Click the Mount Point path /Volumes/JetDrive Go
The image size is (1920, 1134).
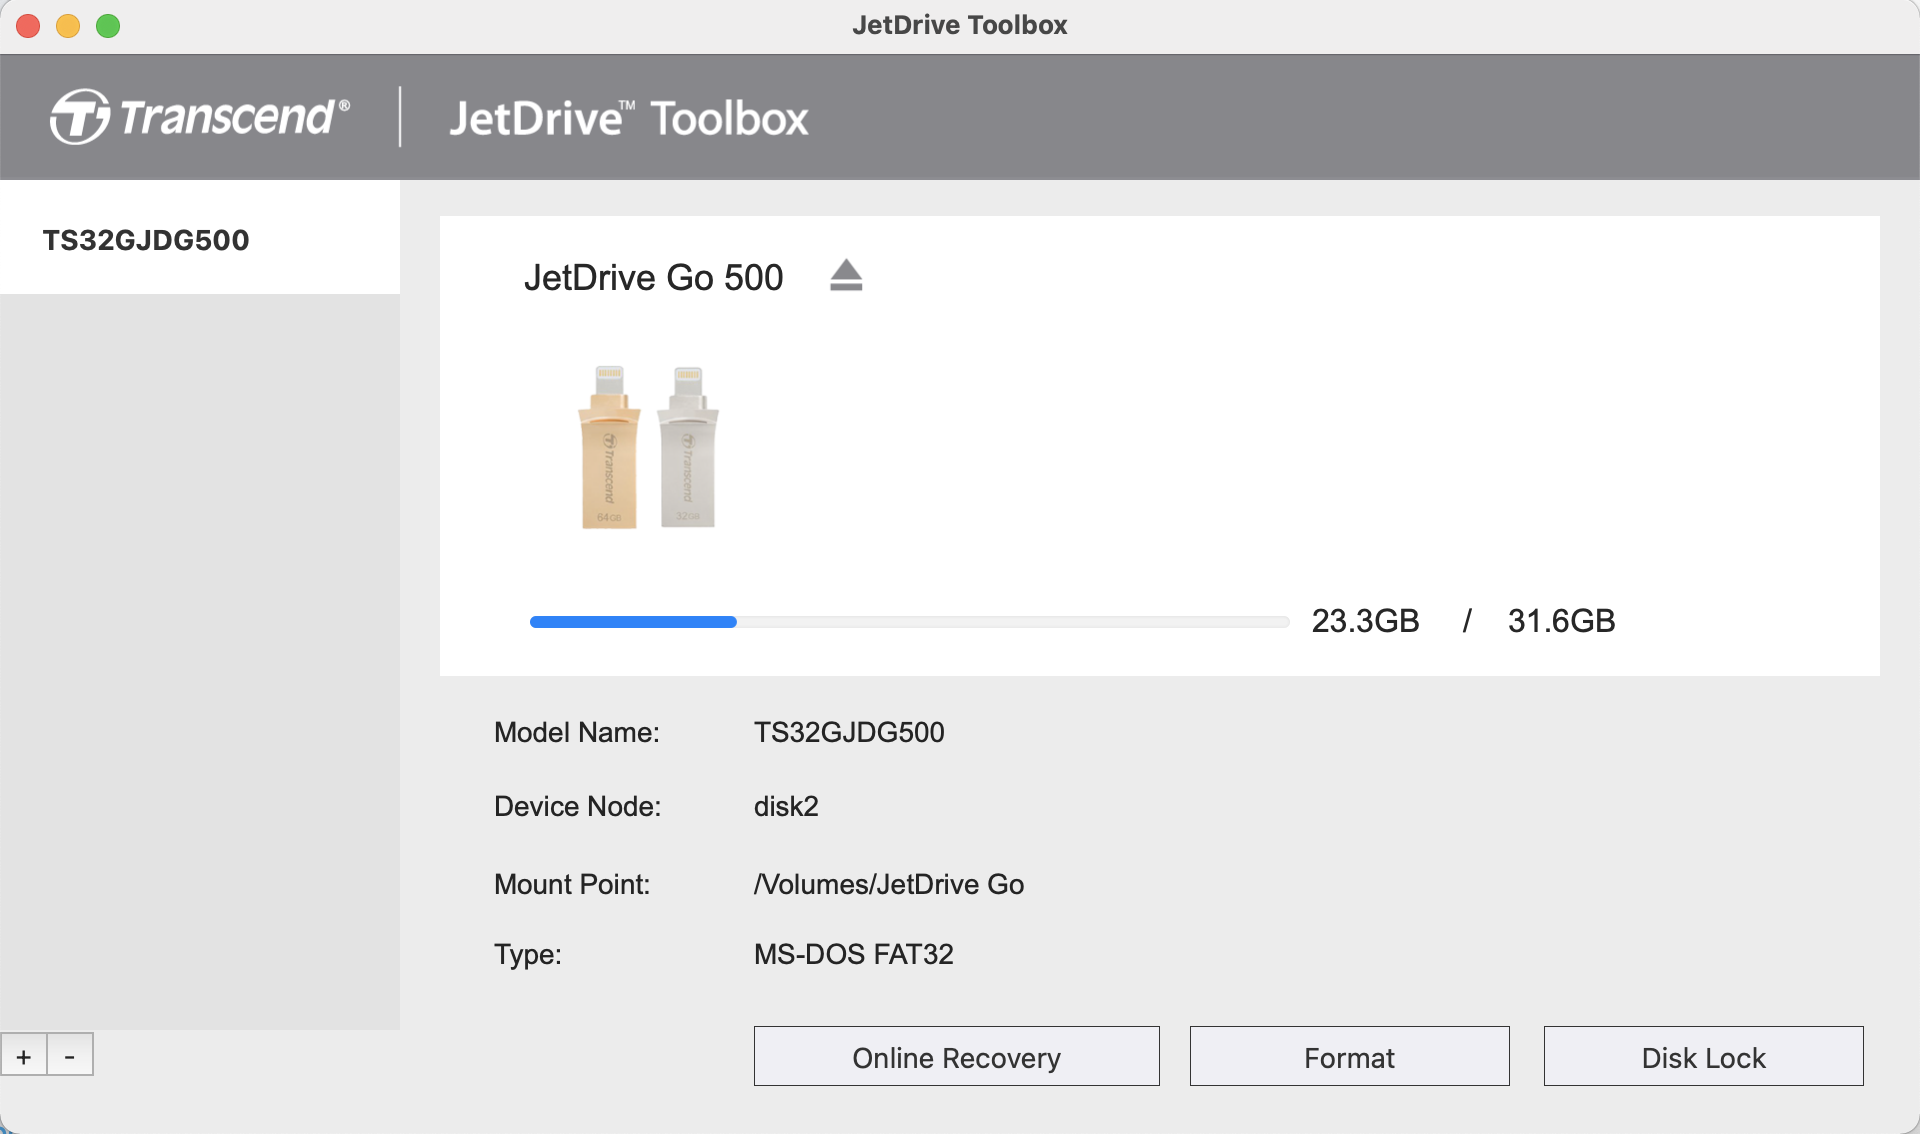[889, 884]
